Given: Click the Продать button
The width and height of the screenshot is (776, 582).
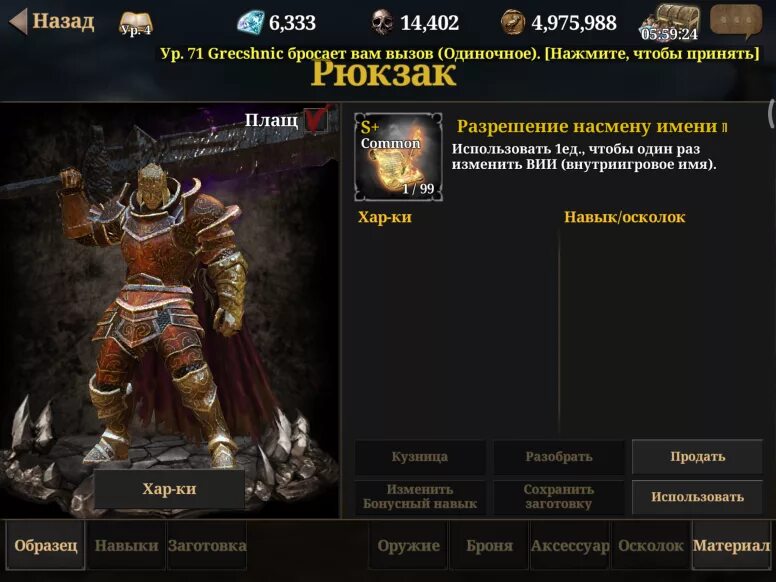Looking at the screenshot, I should pyautogui.click(x=698, y=457).
